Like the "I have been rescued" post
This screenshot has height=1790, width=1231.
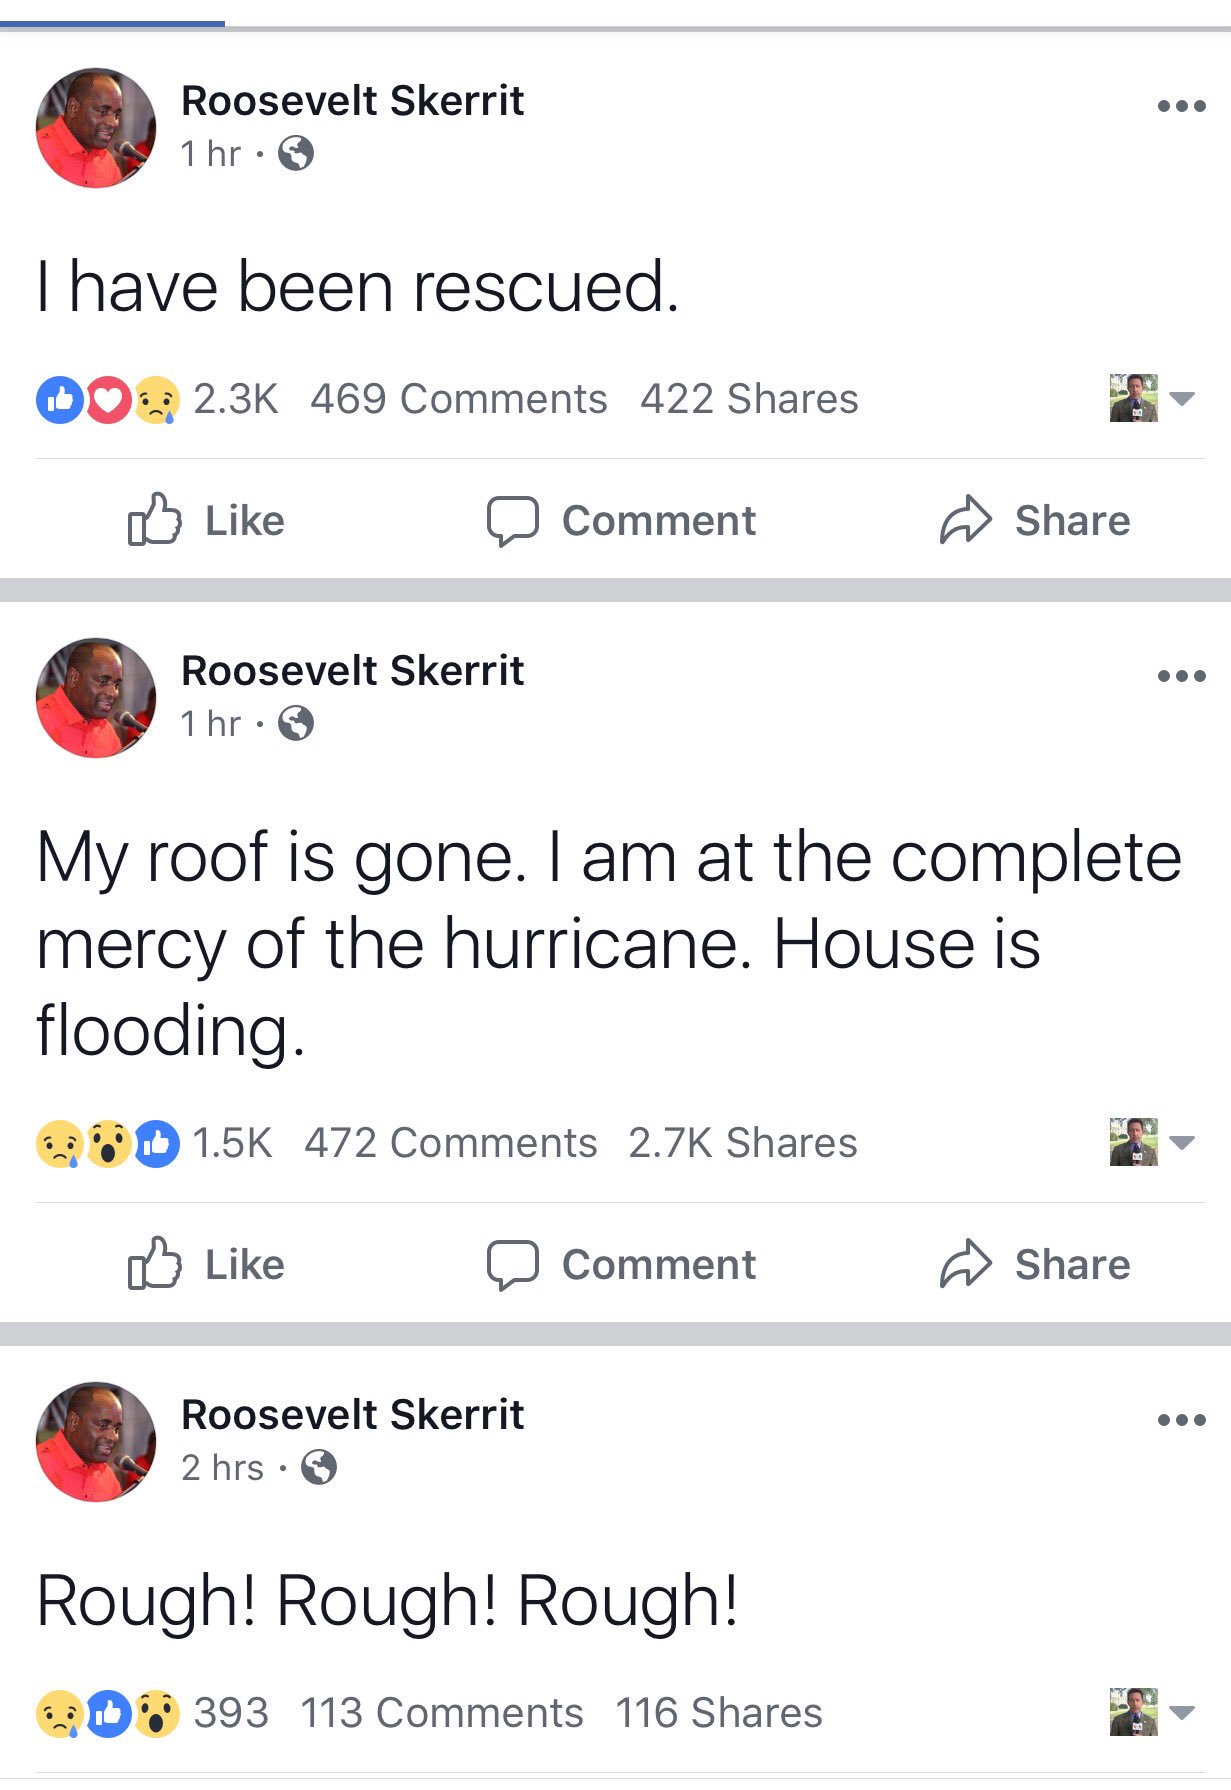(207, 521)
